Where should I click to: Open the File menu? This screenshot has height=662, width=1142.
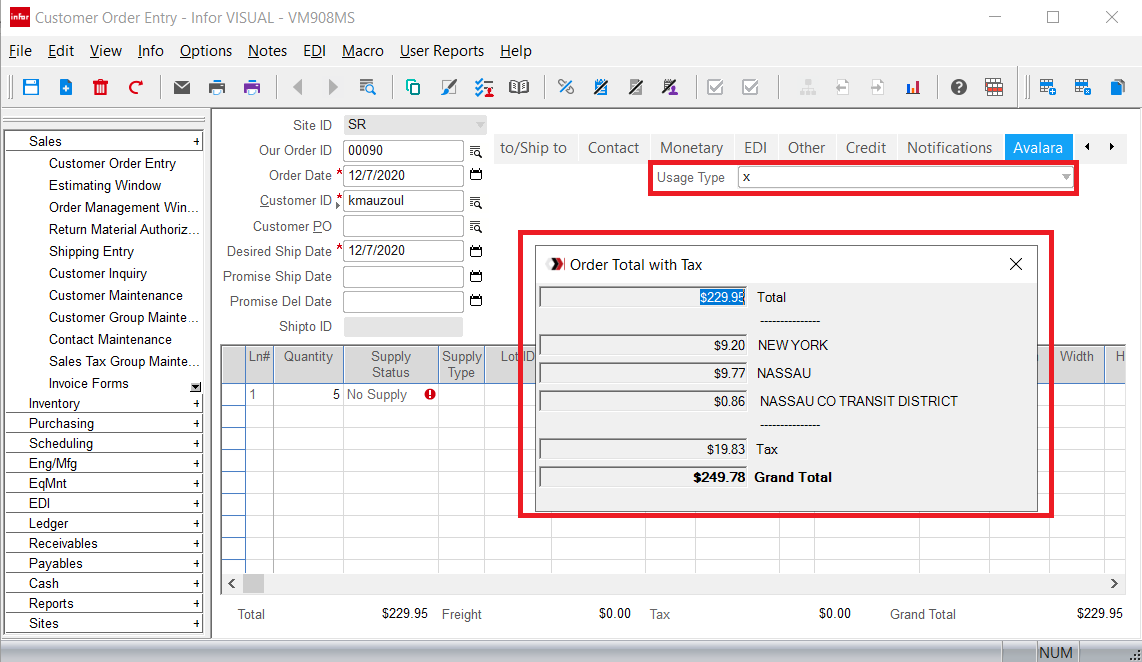point(20,51)
